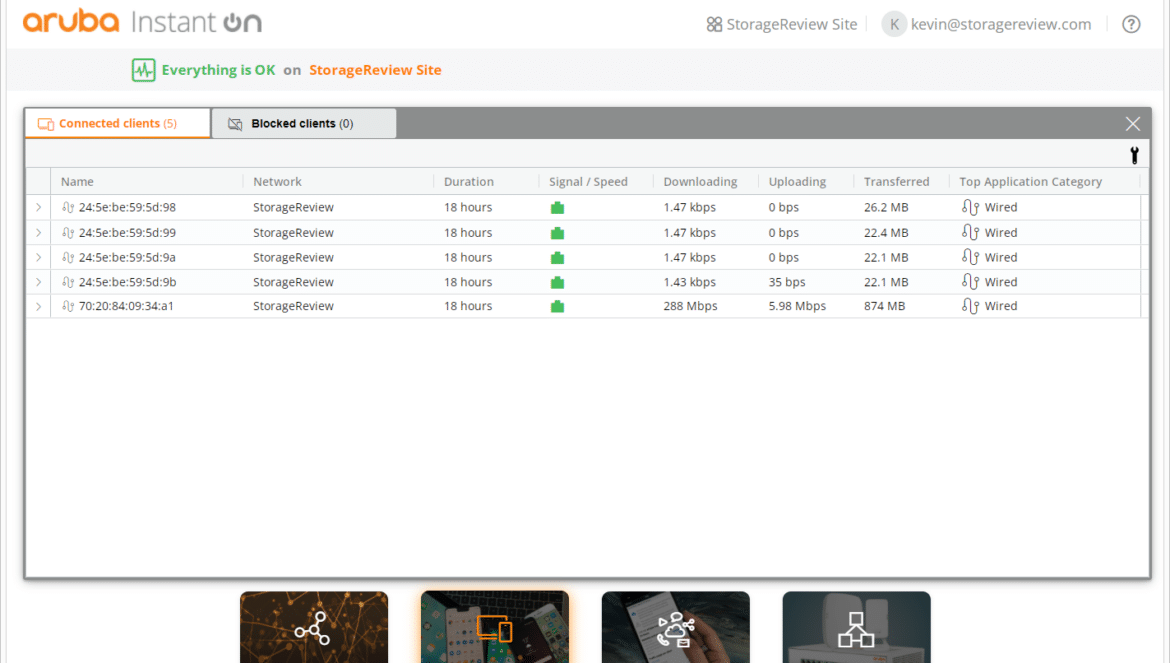Click Wired category icon in 22.4 MB row
This screenshot has width=1170, height=663.
[970, 233]
